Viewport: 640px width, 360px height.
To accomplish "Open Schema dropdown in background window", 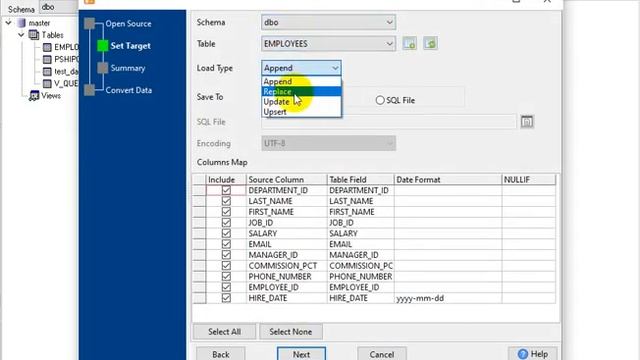I will [59, 7].
